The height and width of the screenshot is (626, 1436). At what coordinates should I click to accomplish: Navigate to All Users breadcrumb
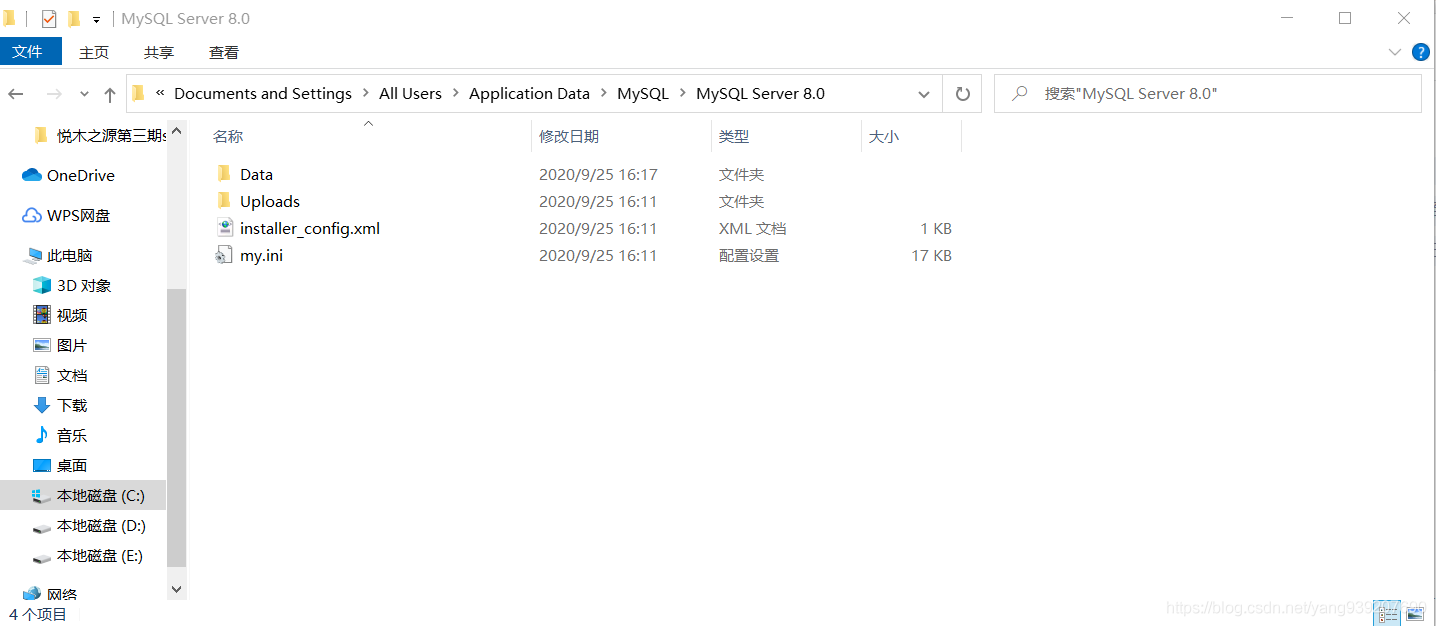tap(410, 93)
